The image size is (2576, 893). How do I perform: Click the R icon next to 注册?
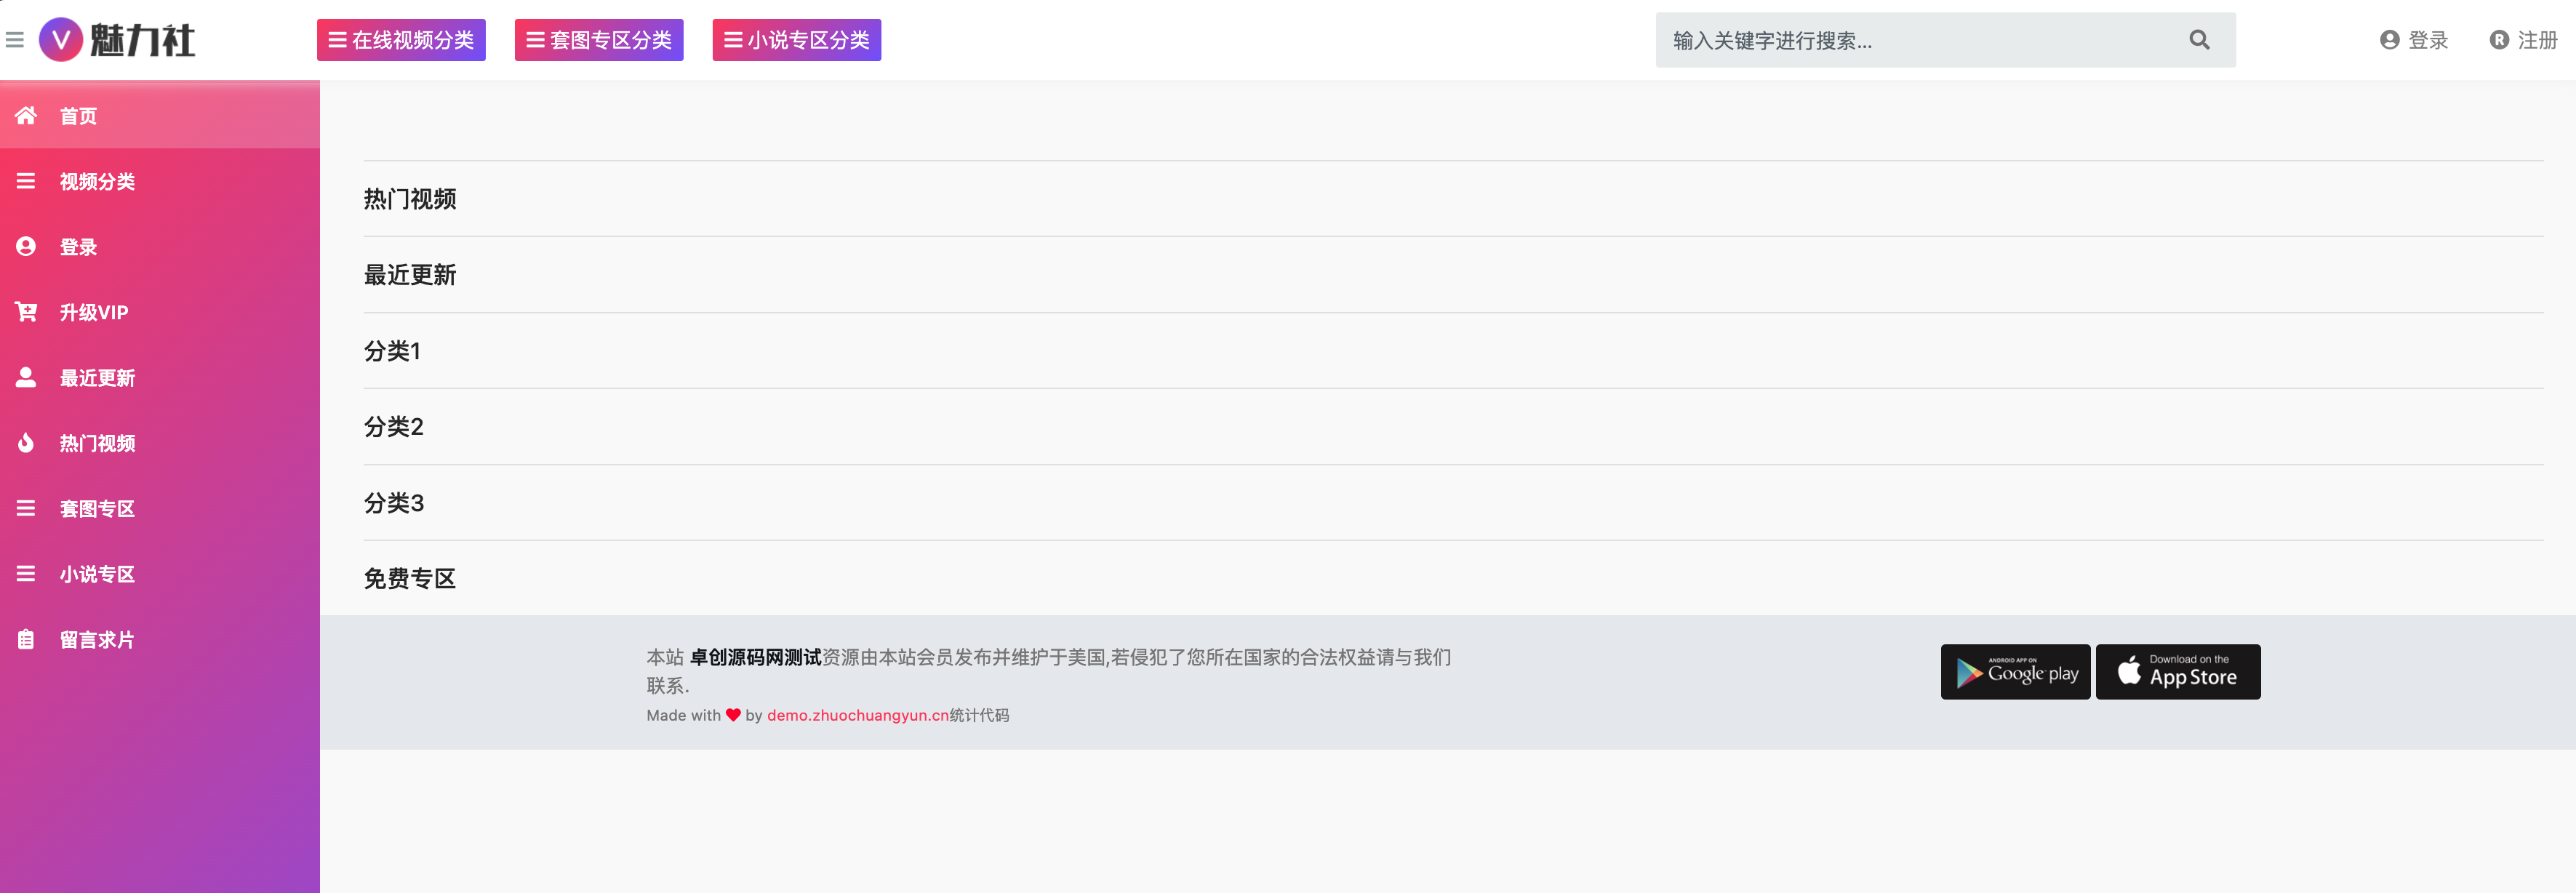click(x=2499, y=40)
